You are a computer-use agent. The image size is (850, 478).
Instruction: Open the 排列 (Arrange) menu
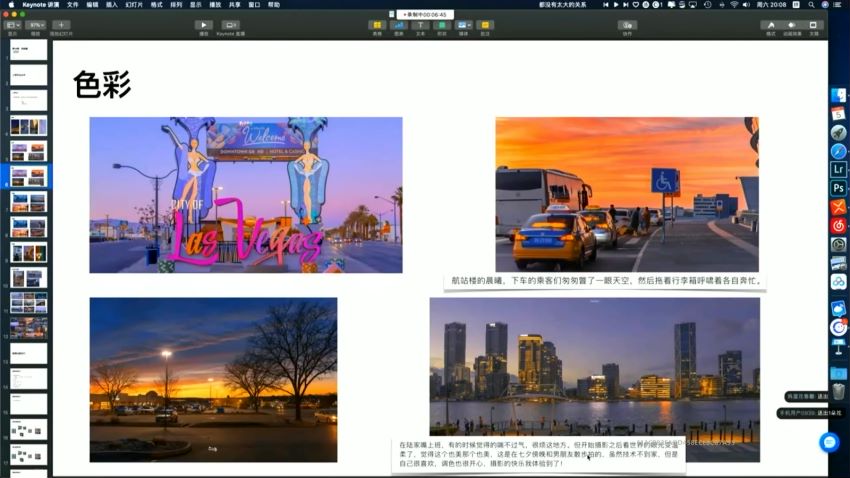176,4
